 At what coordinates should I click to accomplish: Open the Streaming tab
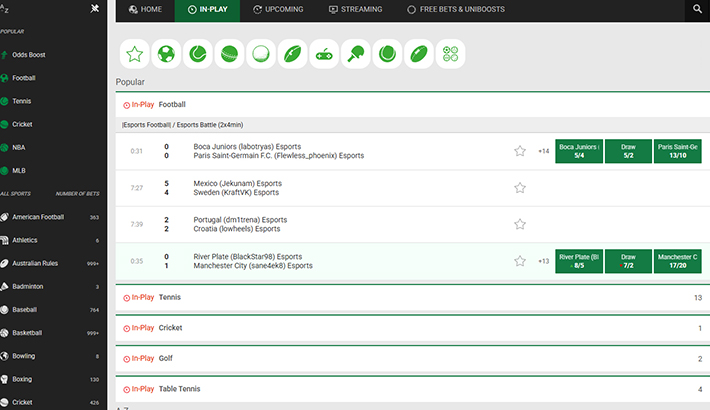tap(355, 10)
